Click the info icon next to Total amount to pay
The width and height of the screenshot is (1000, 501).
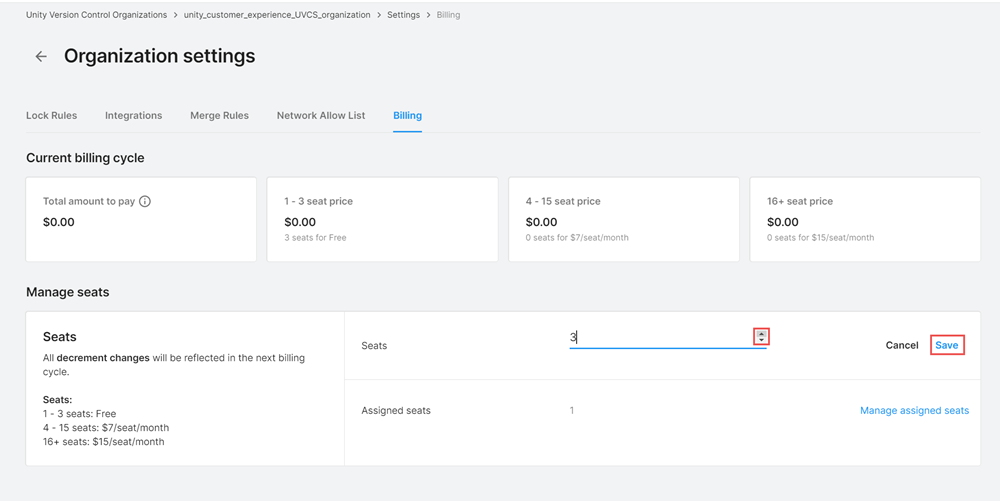tap(145, 201)
